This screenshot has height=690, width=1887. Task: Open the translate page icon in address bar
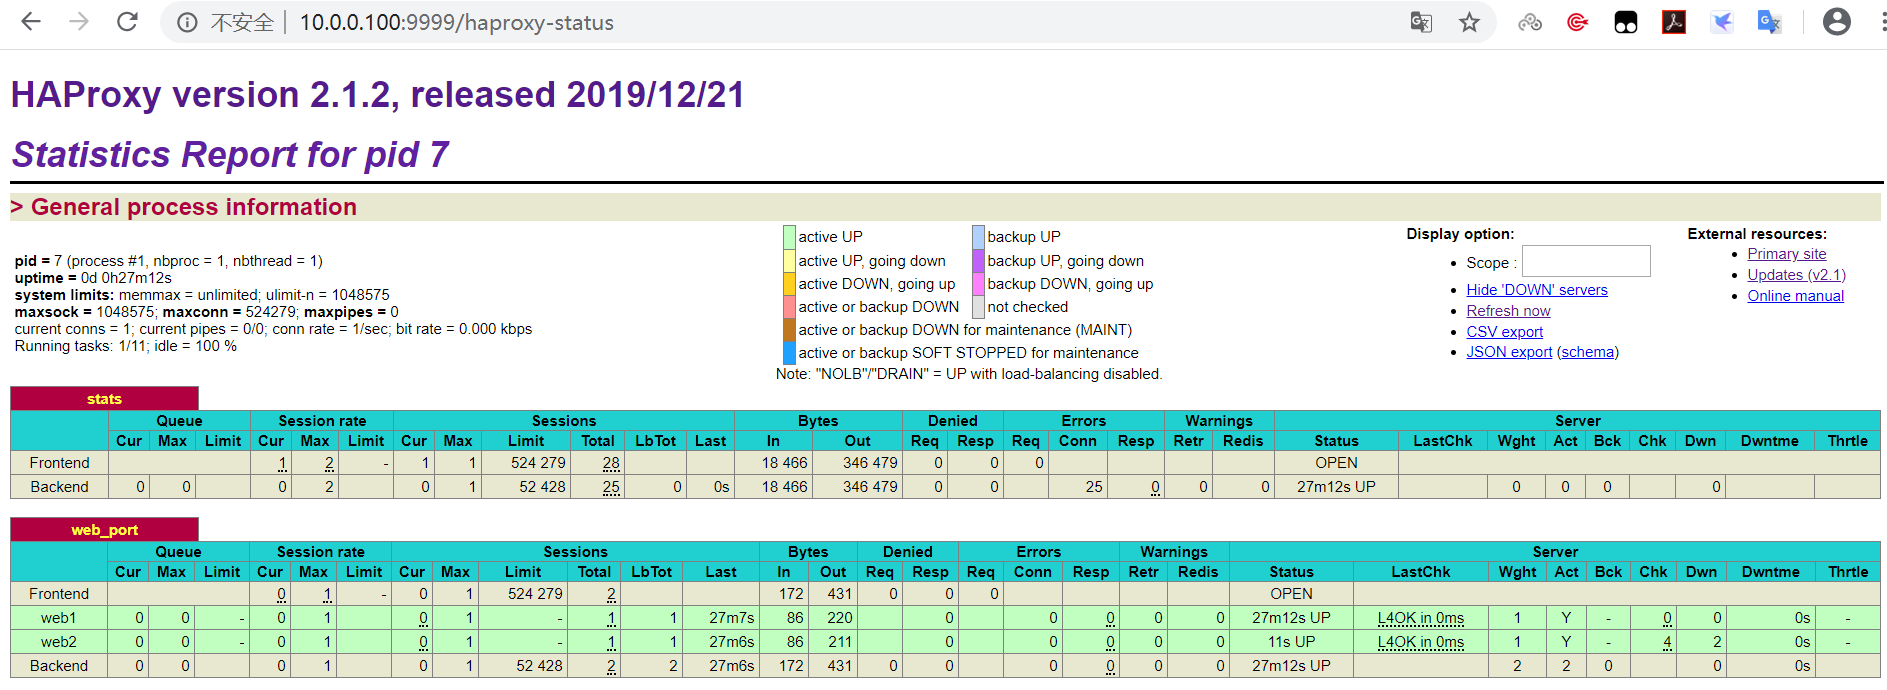1421,22
